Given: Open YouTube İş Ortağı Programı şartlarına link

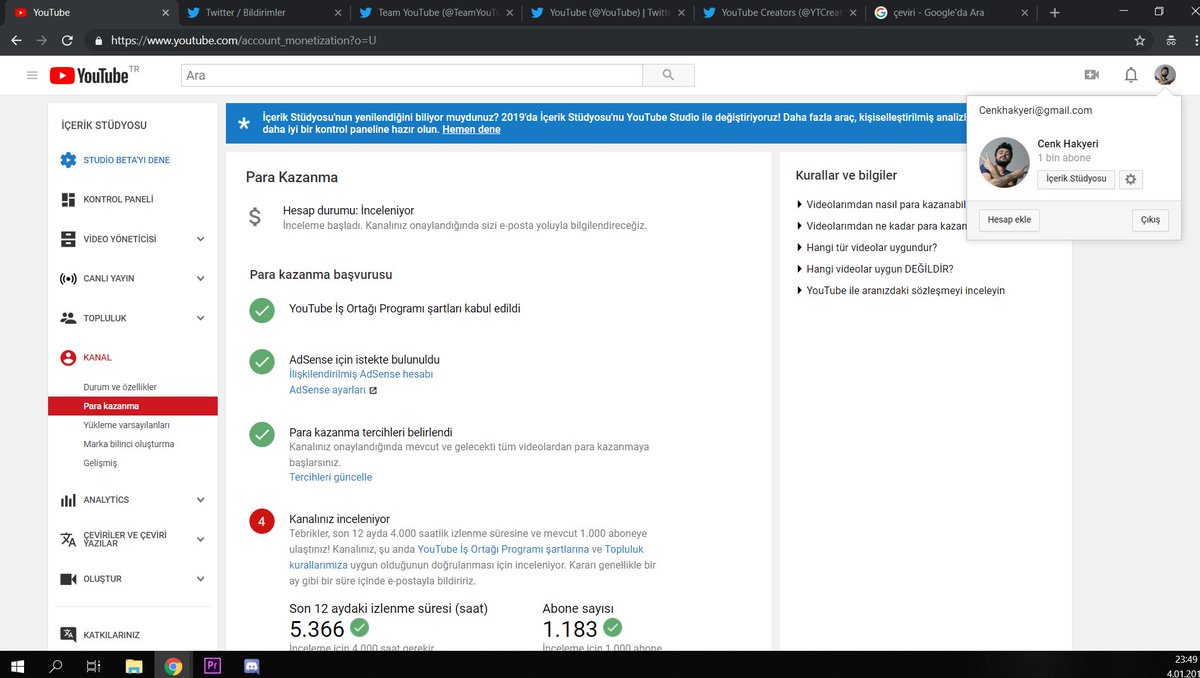Looking at the screenshot, I should [503, 549].
